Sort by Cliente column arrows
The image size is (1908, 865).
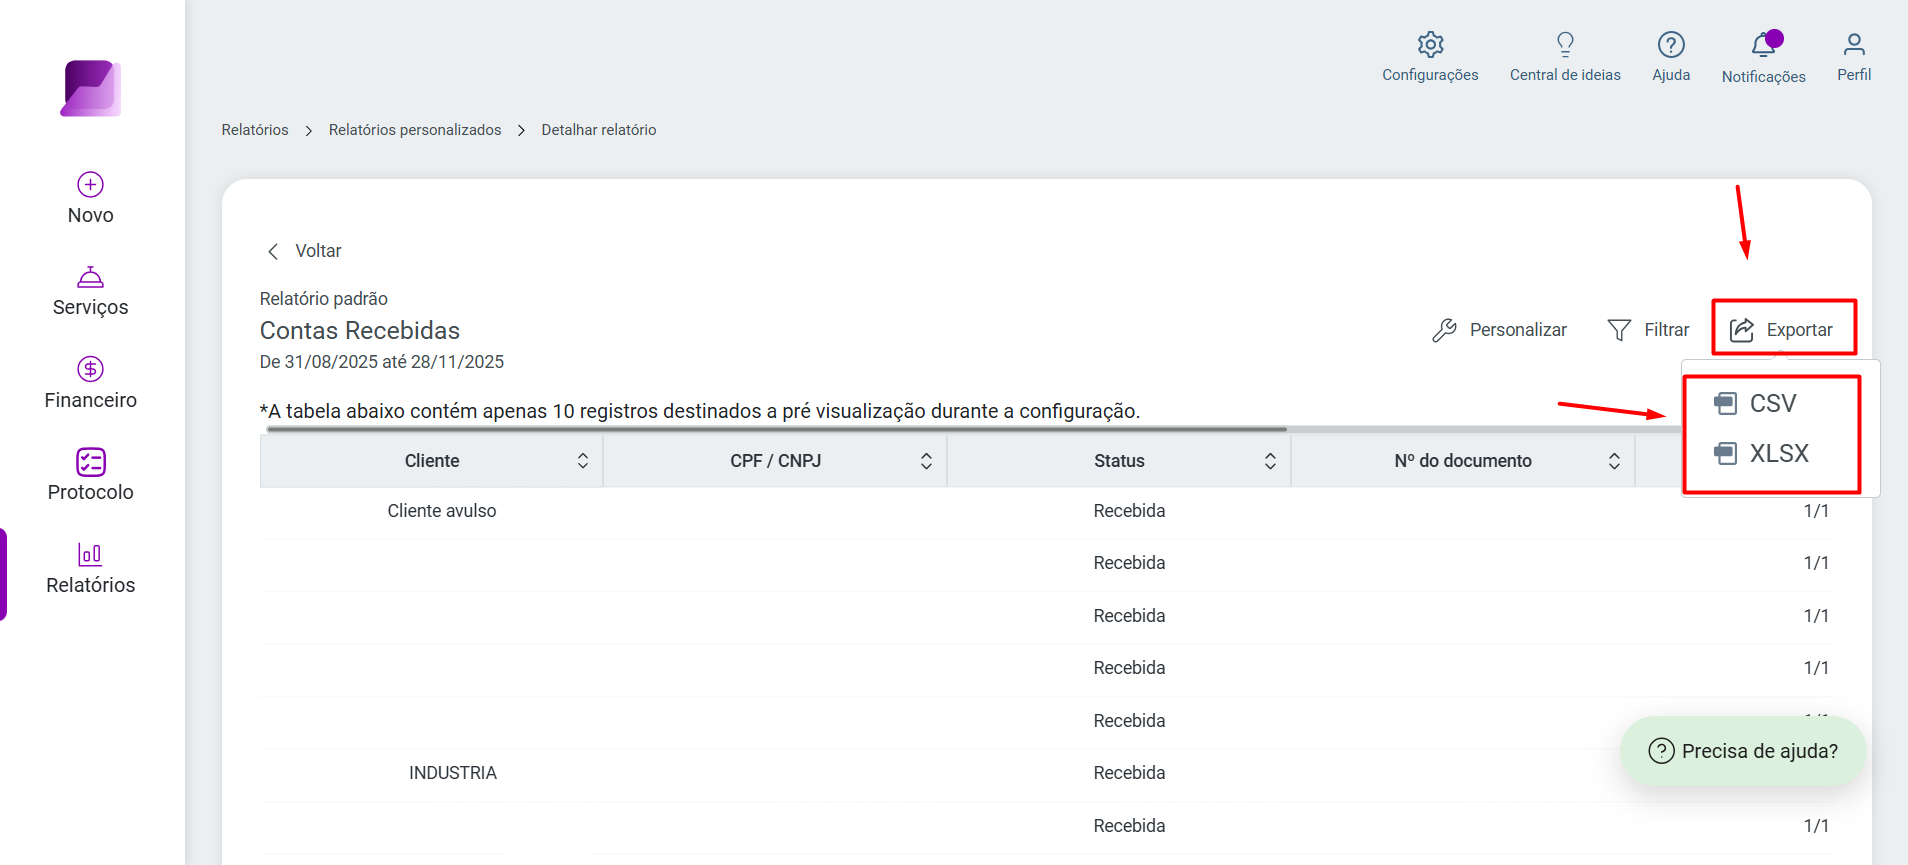point(583,461)
